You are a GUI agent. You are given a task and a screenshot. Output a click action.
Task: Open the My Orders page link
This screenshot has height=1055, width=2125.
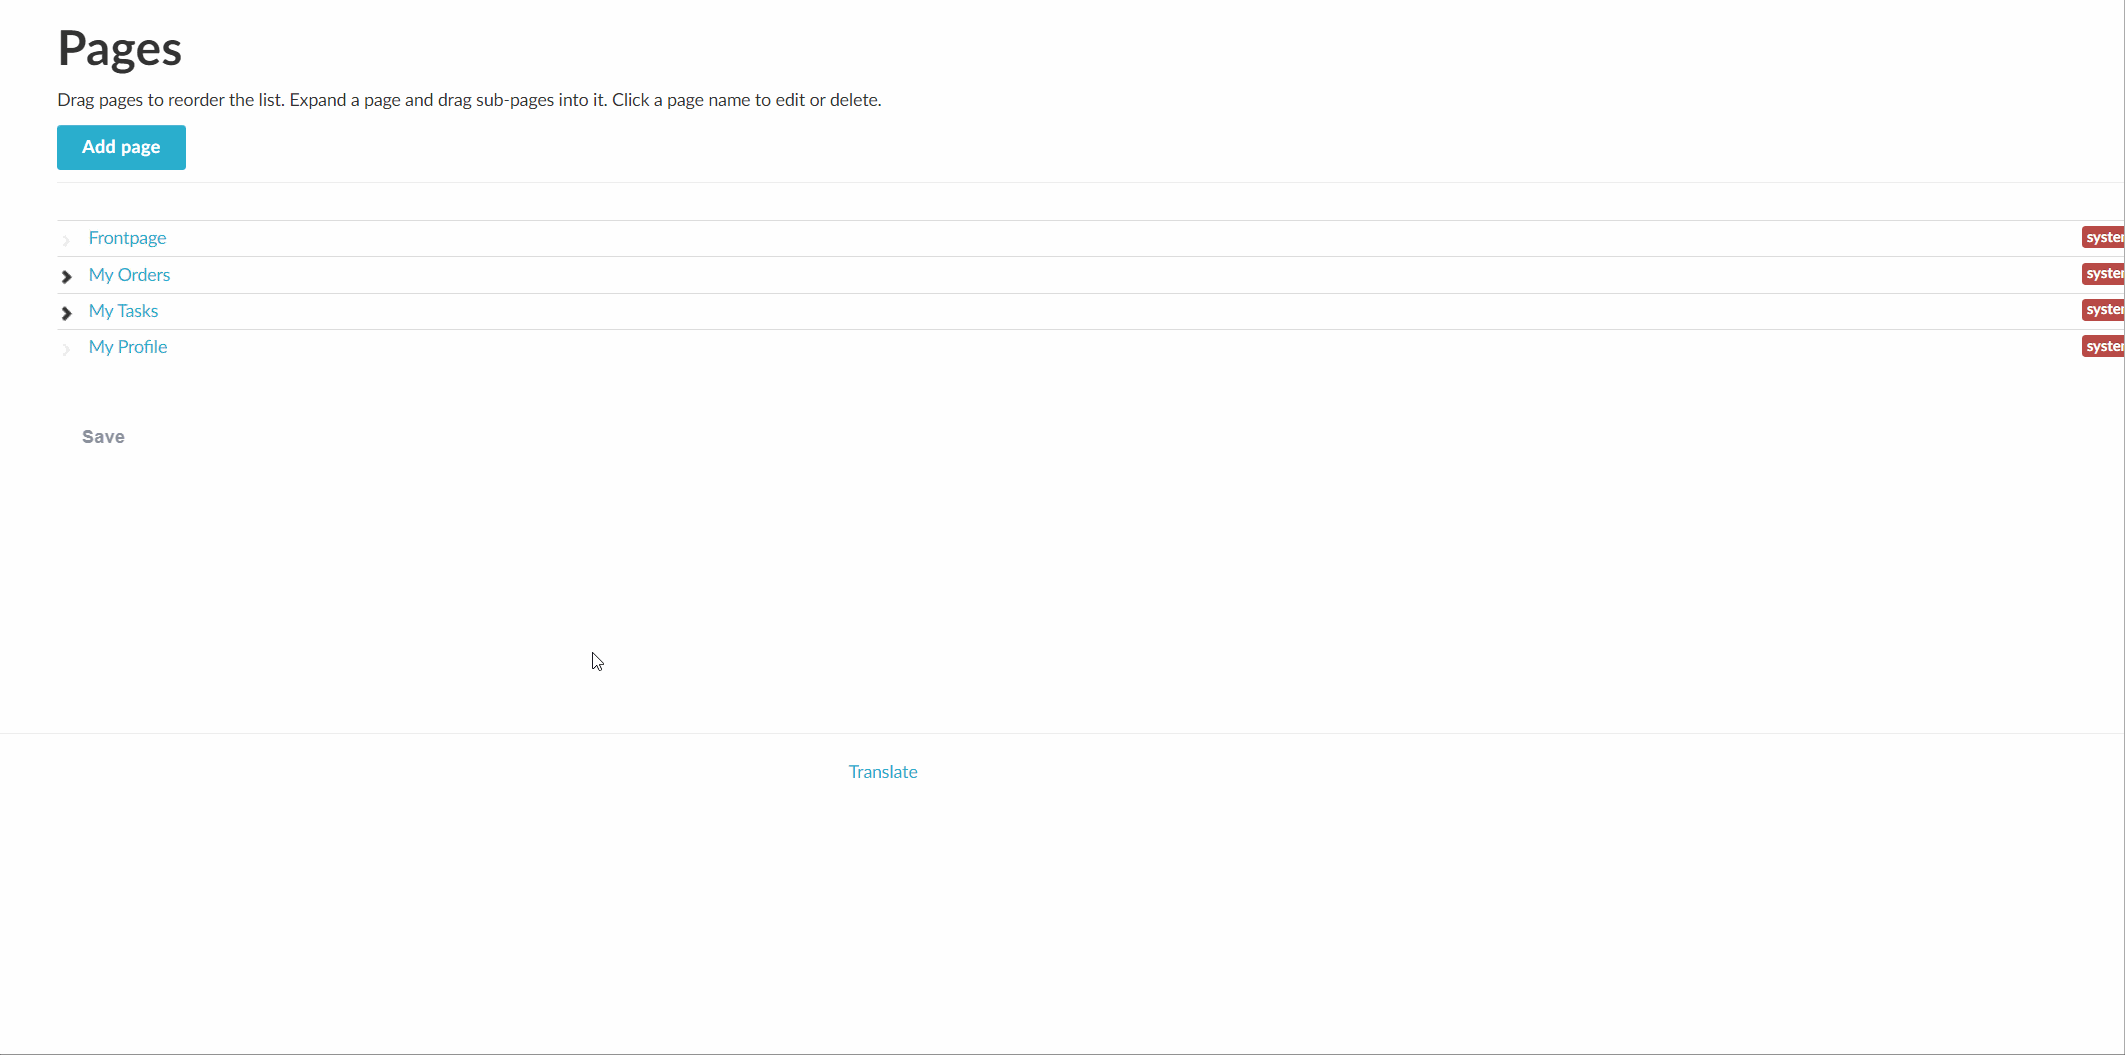coord(129,275)
